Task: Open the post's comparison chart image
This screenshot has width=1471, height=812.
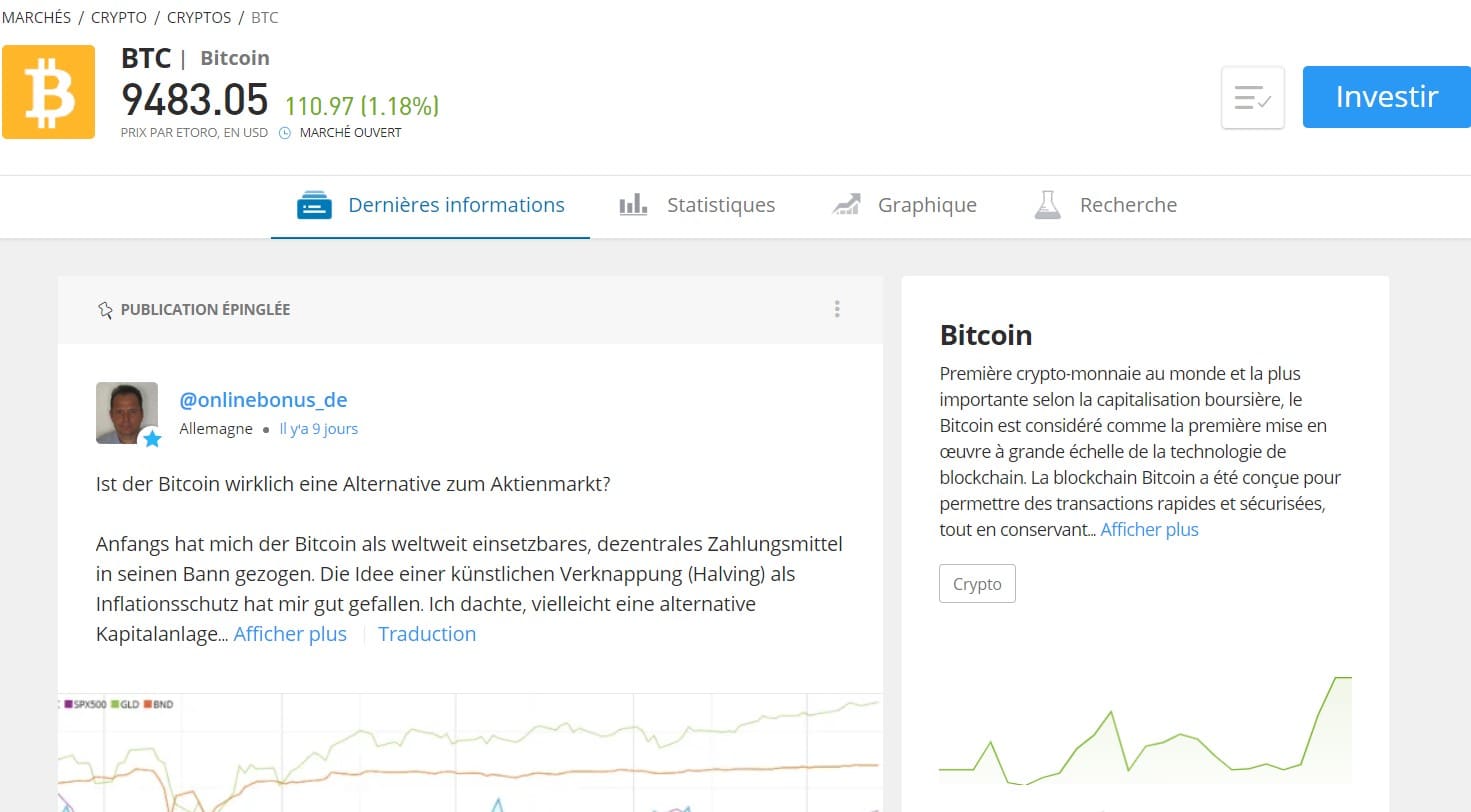Action: click(470, 753)
